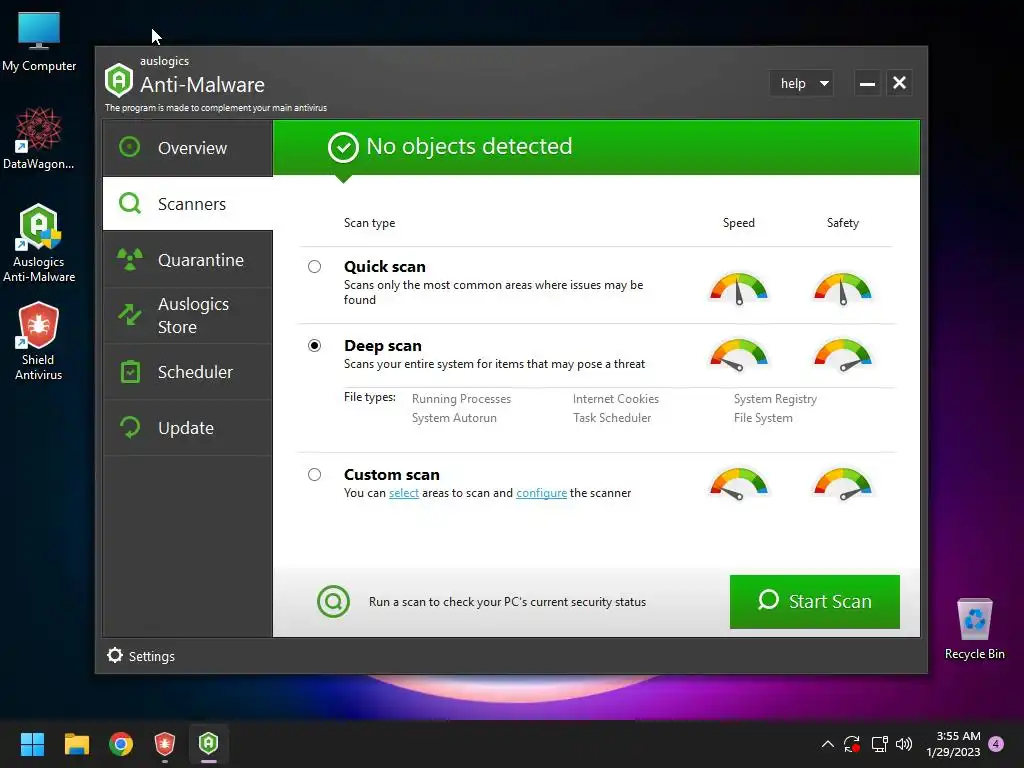Click the checkmark icon beside No objects detected

(343, 147)
